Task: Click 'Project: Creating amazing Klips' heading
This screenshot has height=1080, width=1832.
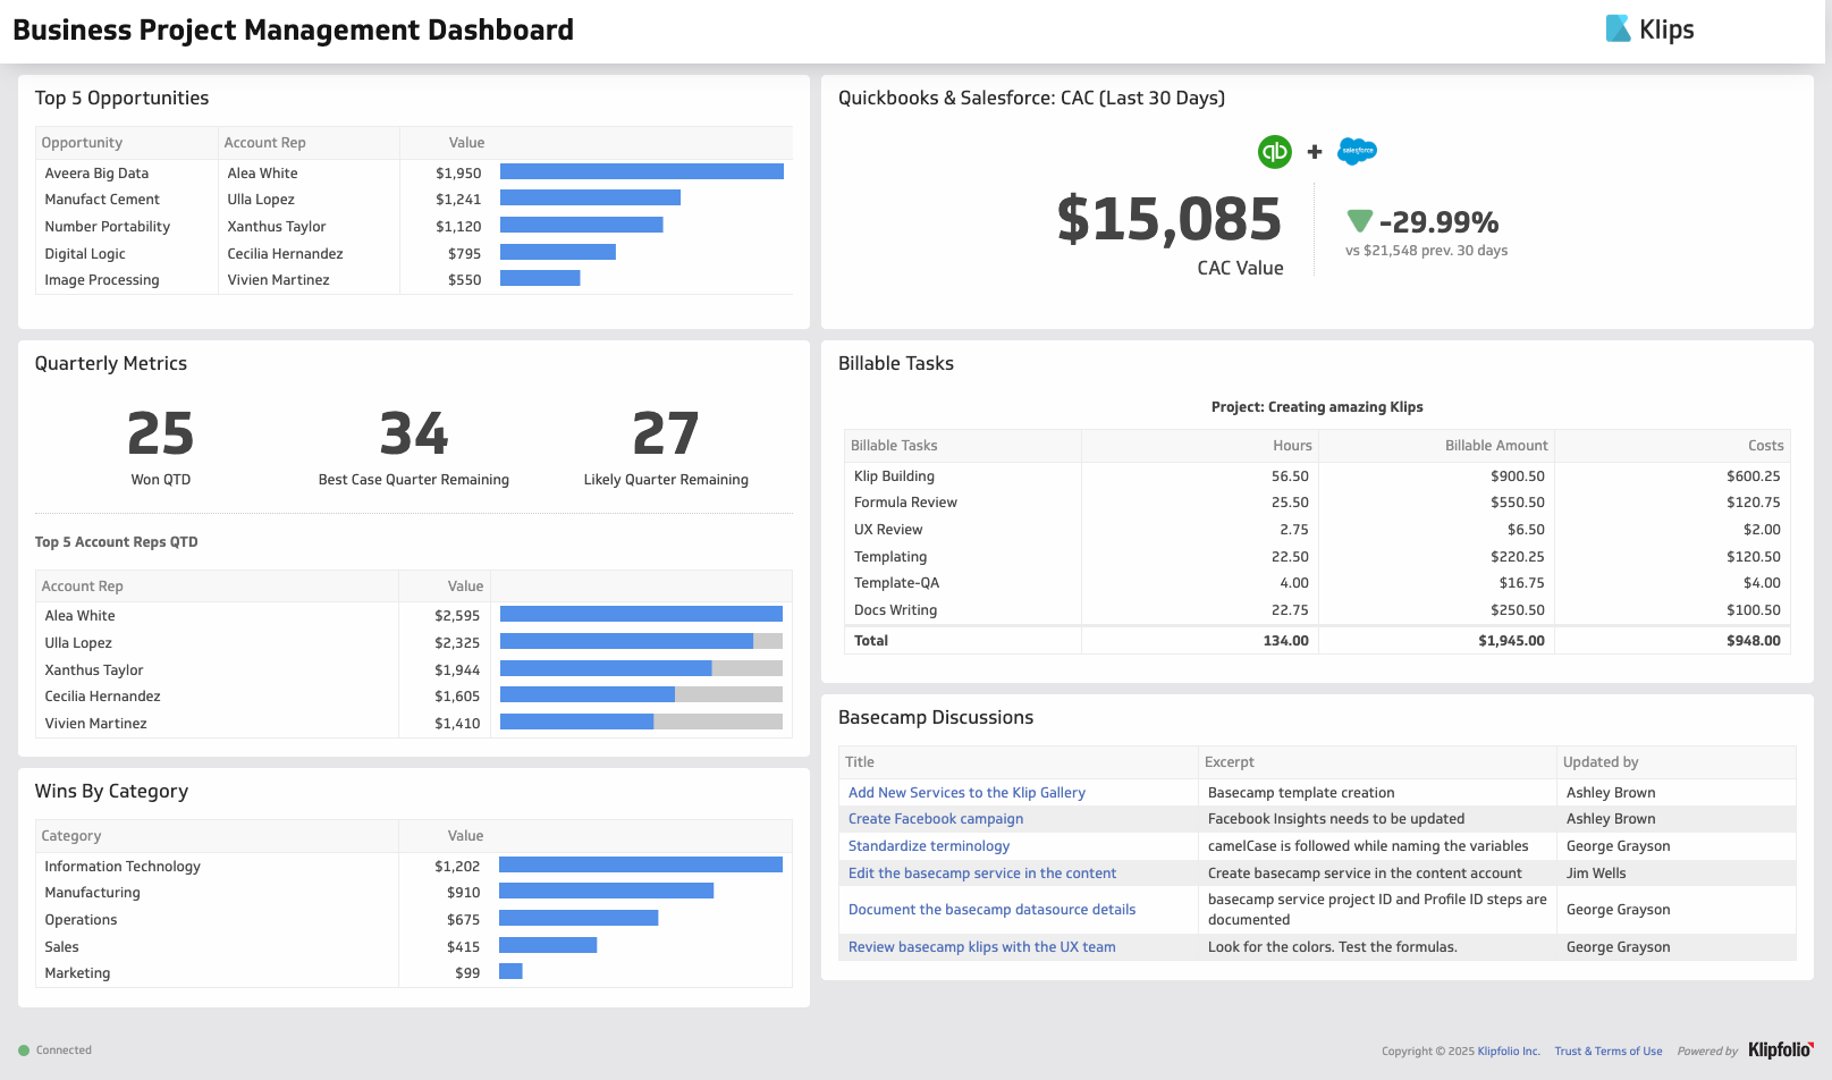Action: click(1317, 407)
